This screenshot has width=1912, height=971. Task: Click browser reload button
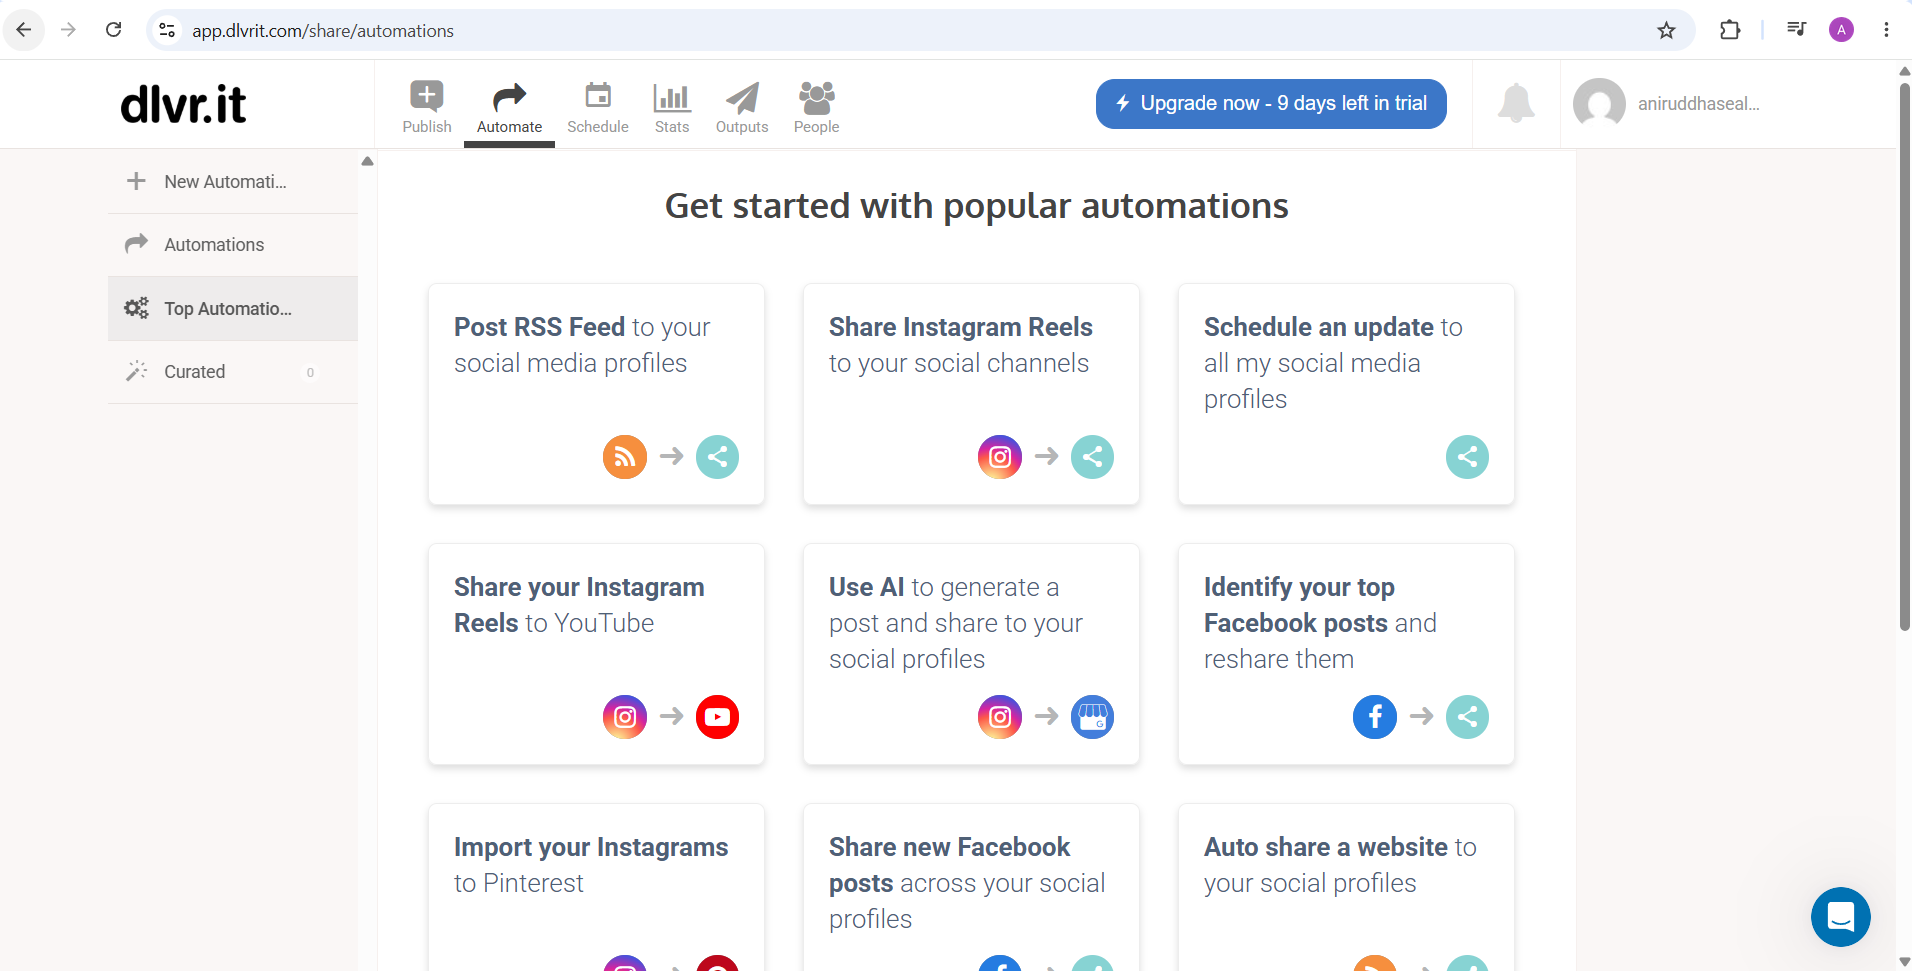[114, 30]
